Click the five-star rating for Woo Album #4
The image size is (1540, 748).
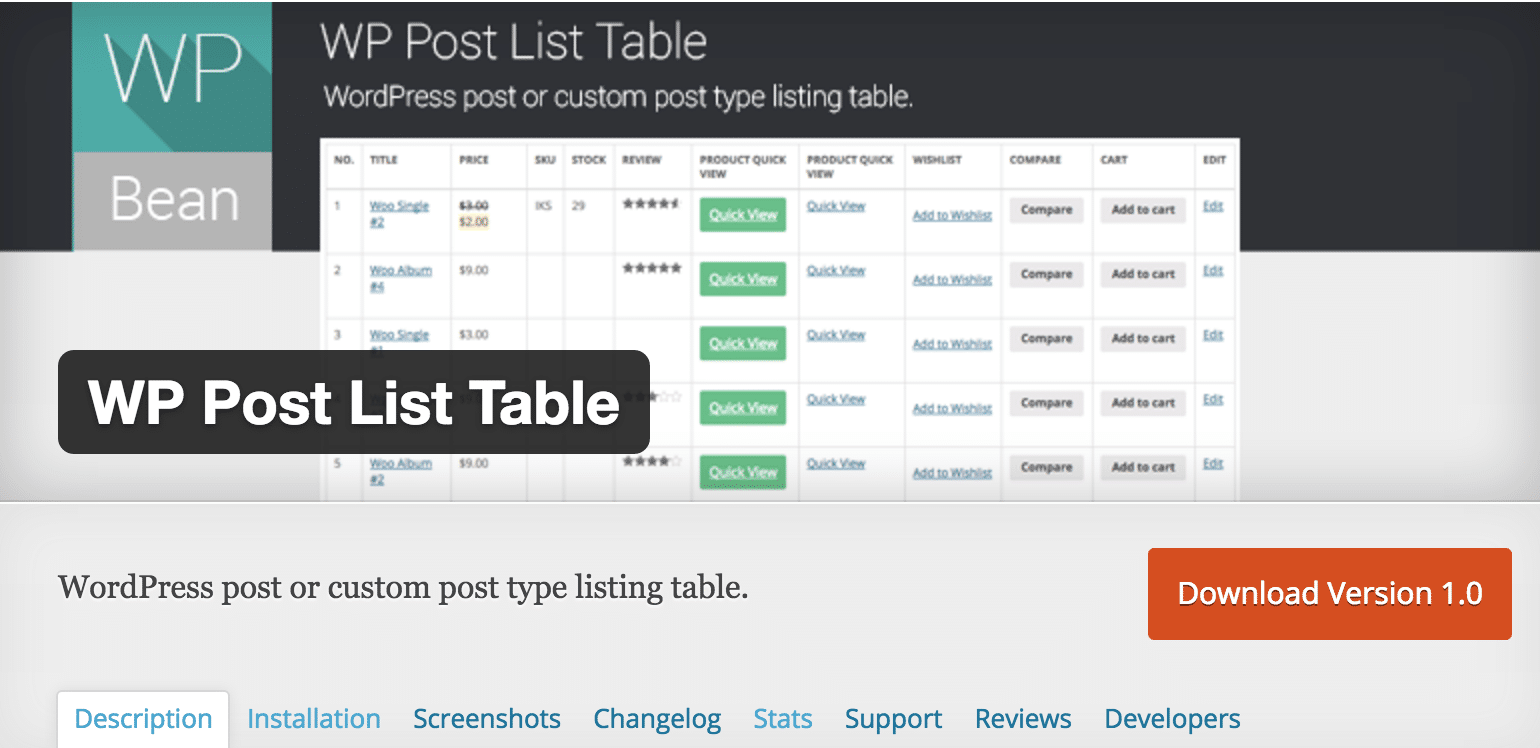(652, 268)
